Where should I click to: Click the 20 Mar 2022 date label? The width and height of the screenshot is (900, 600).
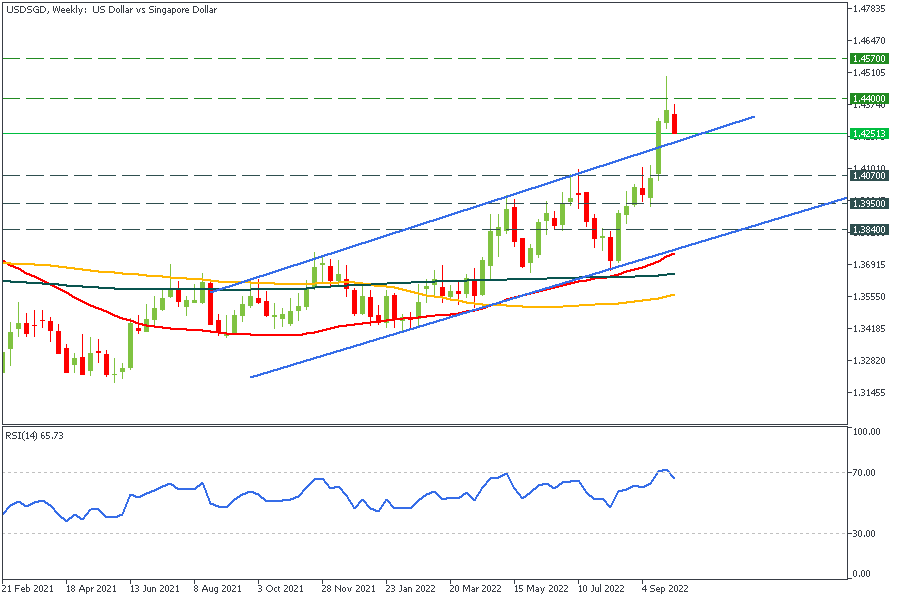pos(476,589)
